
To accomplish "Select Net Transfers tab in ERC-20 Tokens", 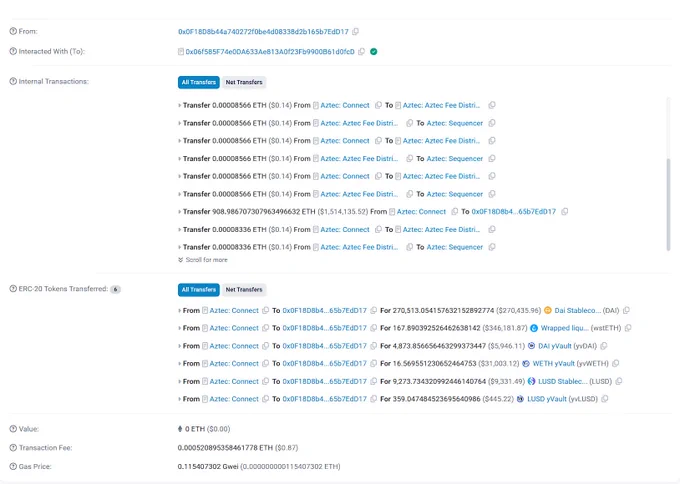I will click(x=244, y=289).
